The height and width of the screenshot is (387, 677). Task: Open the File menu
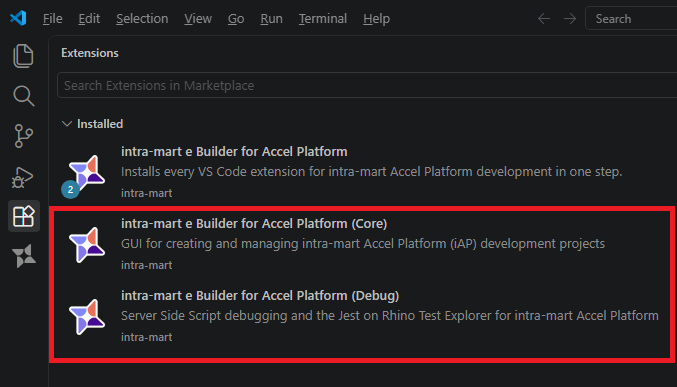[x=53, y=19]
